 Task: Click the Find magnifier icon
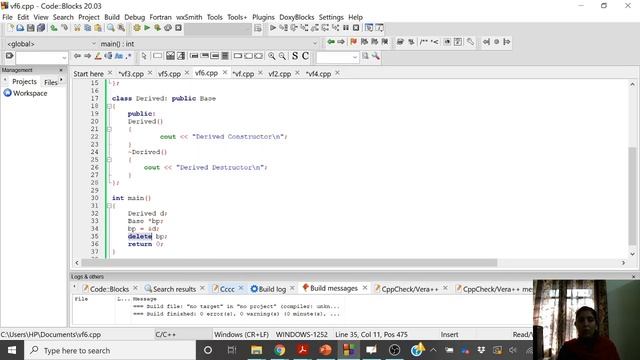point(111,28)
